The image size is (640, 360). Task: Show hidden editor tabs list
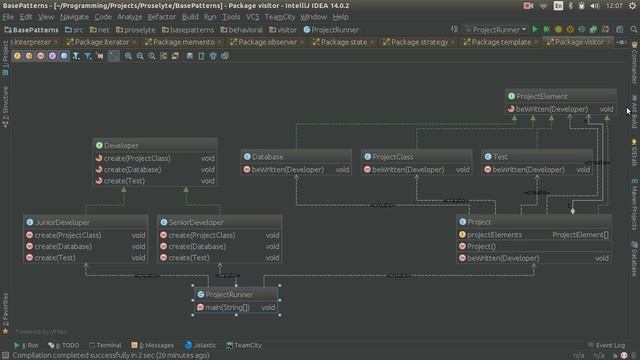621,42
